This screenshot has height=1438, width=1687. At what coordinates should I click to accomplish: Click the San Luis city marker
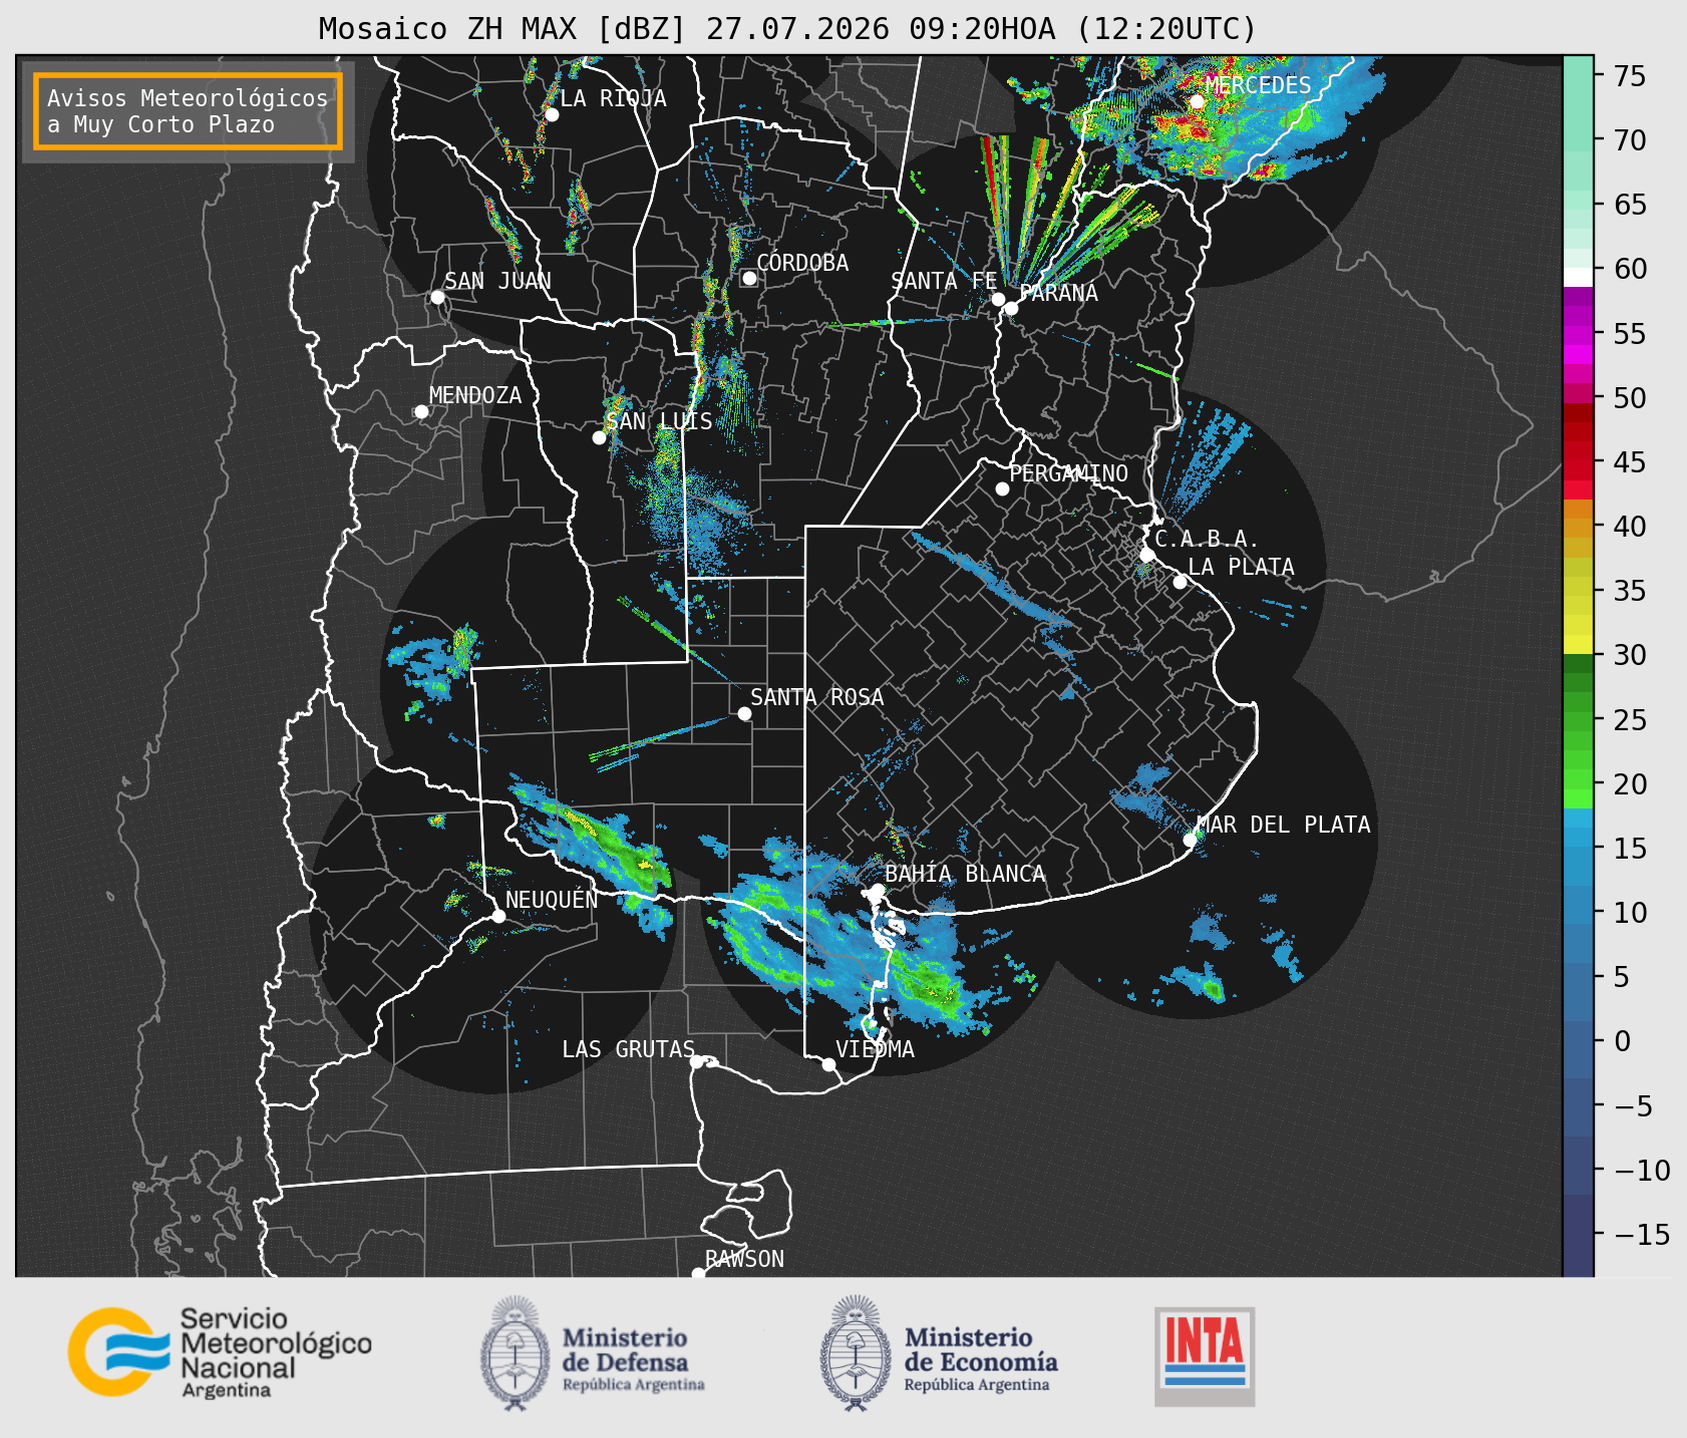pos(599,437)
